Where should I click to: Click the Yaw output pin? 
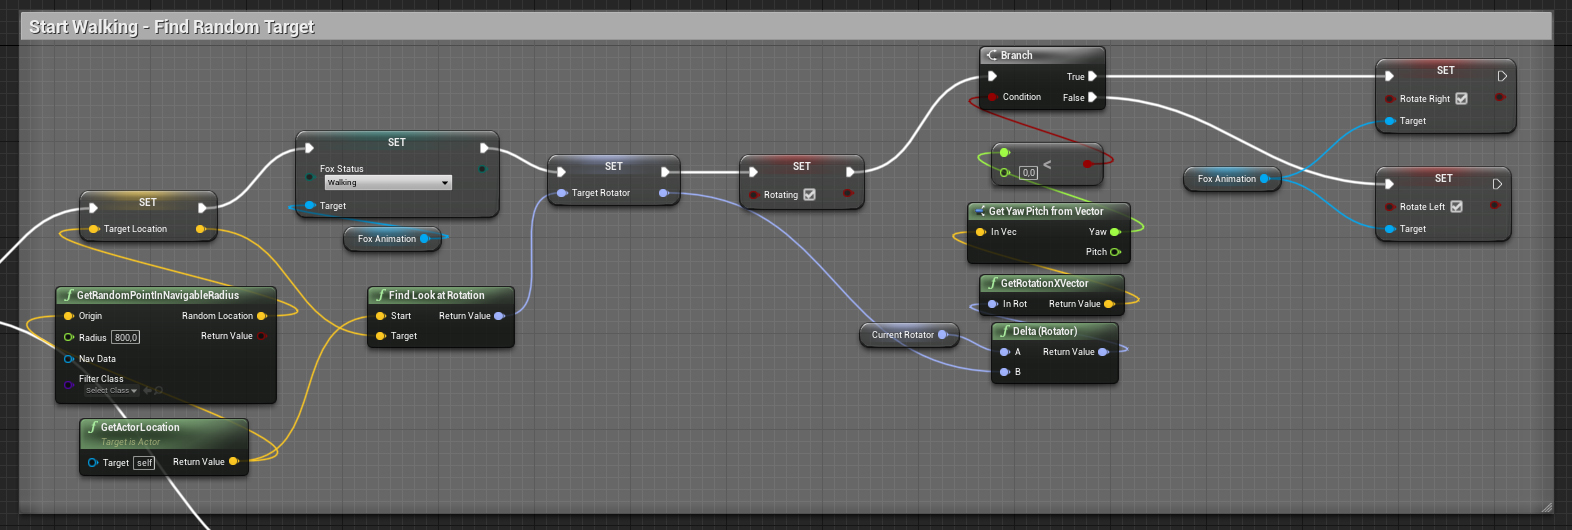1115,232
